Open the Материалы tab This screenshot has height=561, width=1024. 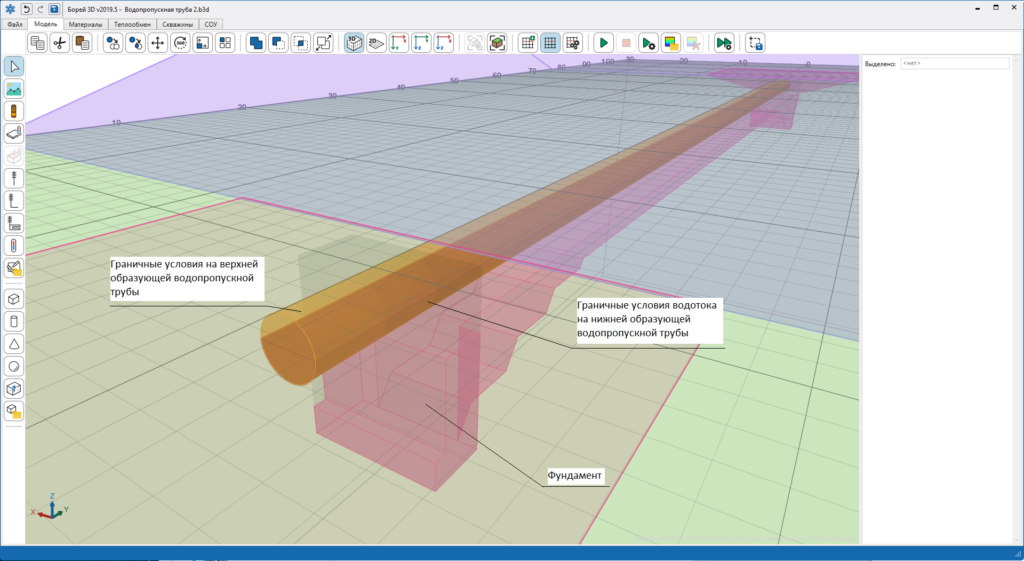pos(86,24)
